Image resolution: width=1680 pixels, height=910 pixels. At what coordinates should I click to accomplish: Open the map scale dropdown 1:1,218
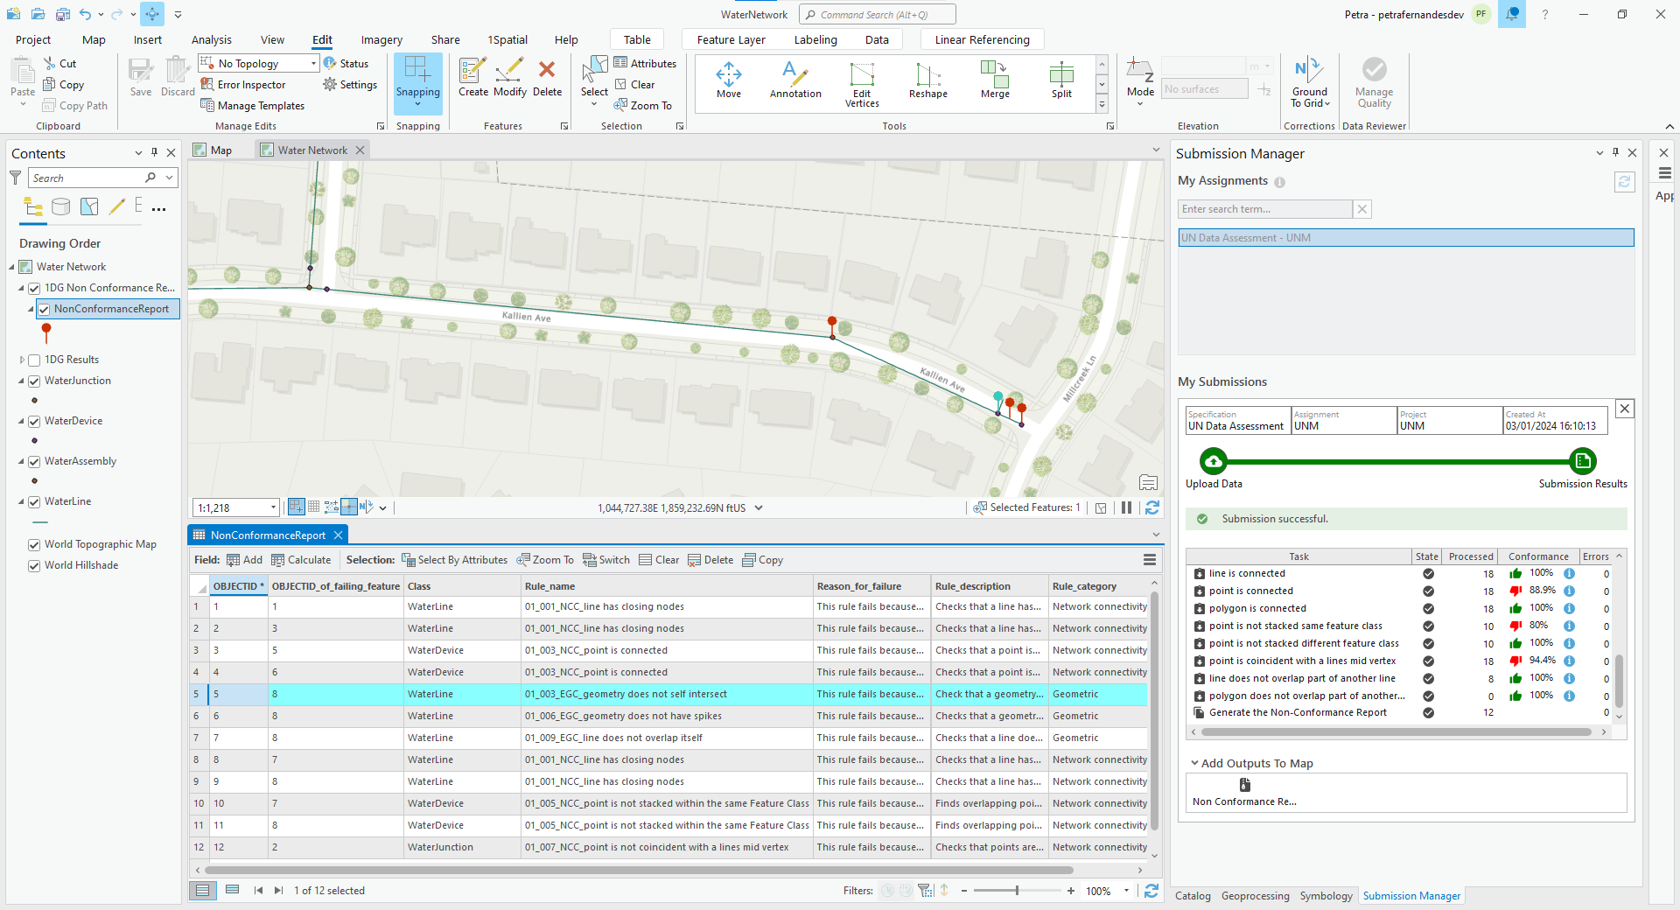[273, 508]
